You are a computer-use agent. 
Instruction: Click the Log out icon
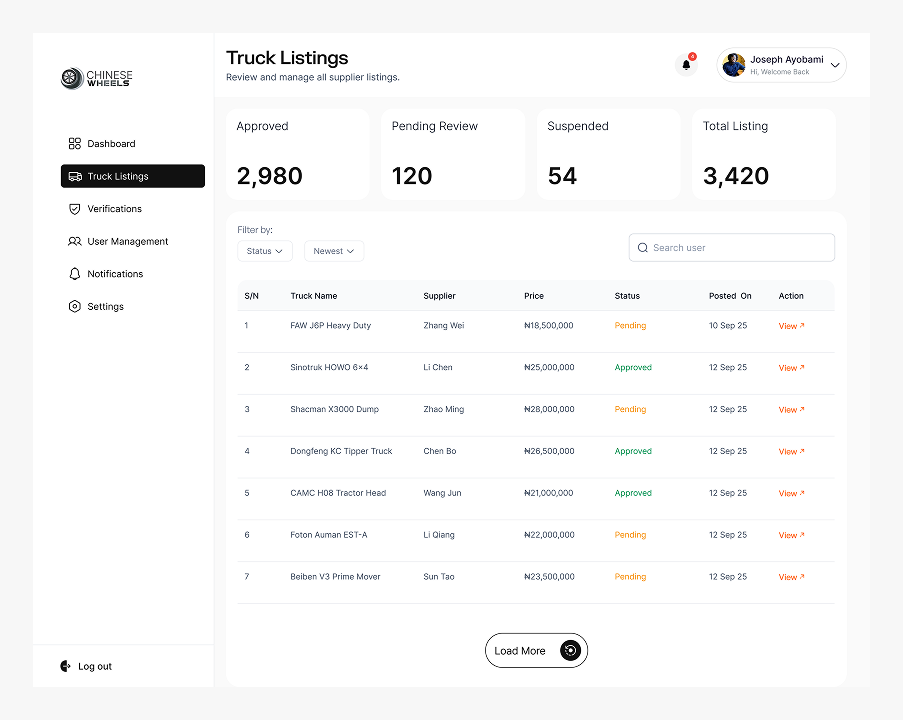click(x=66, y=666)
